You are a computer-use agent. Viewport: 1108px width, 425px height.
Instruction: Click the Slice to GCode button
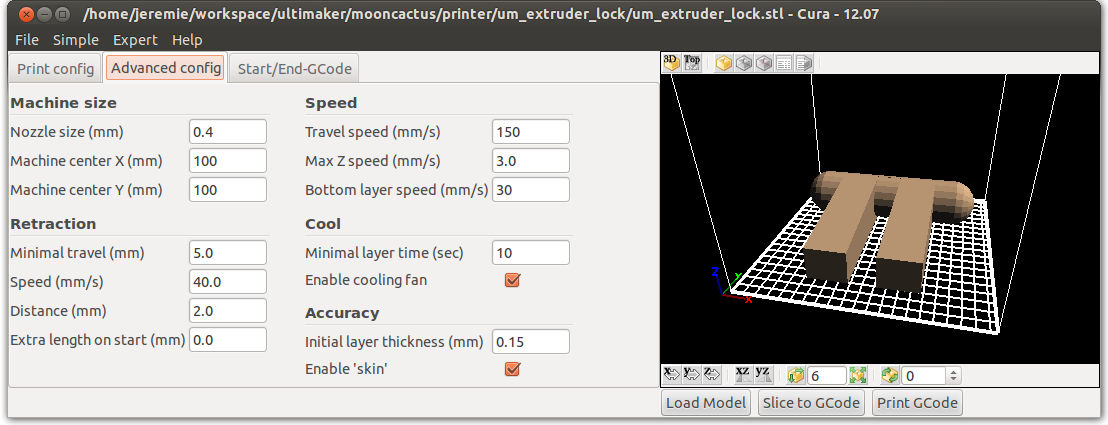pos(812,403)
